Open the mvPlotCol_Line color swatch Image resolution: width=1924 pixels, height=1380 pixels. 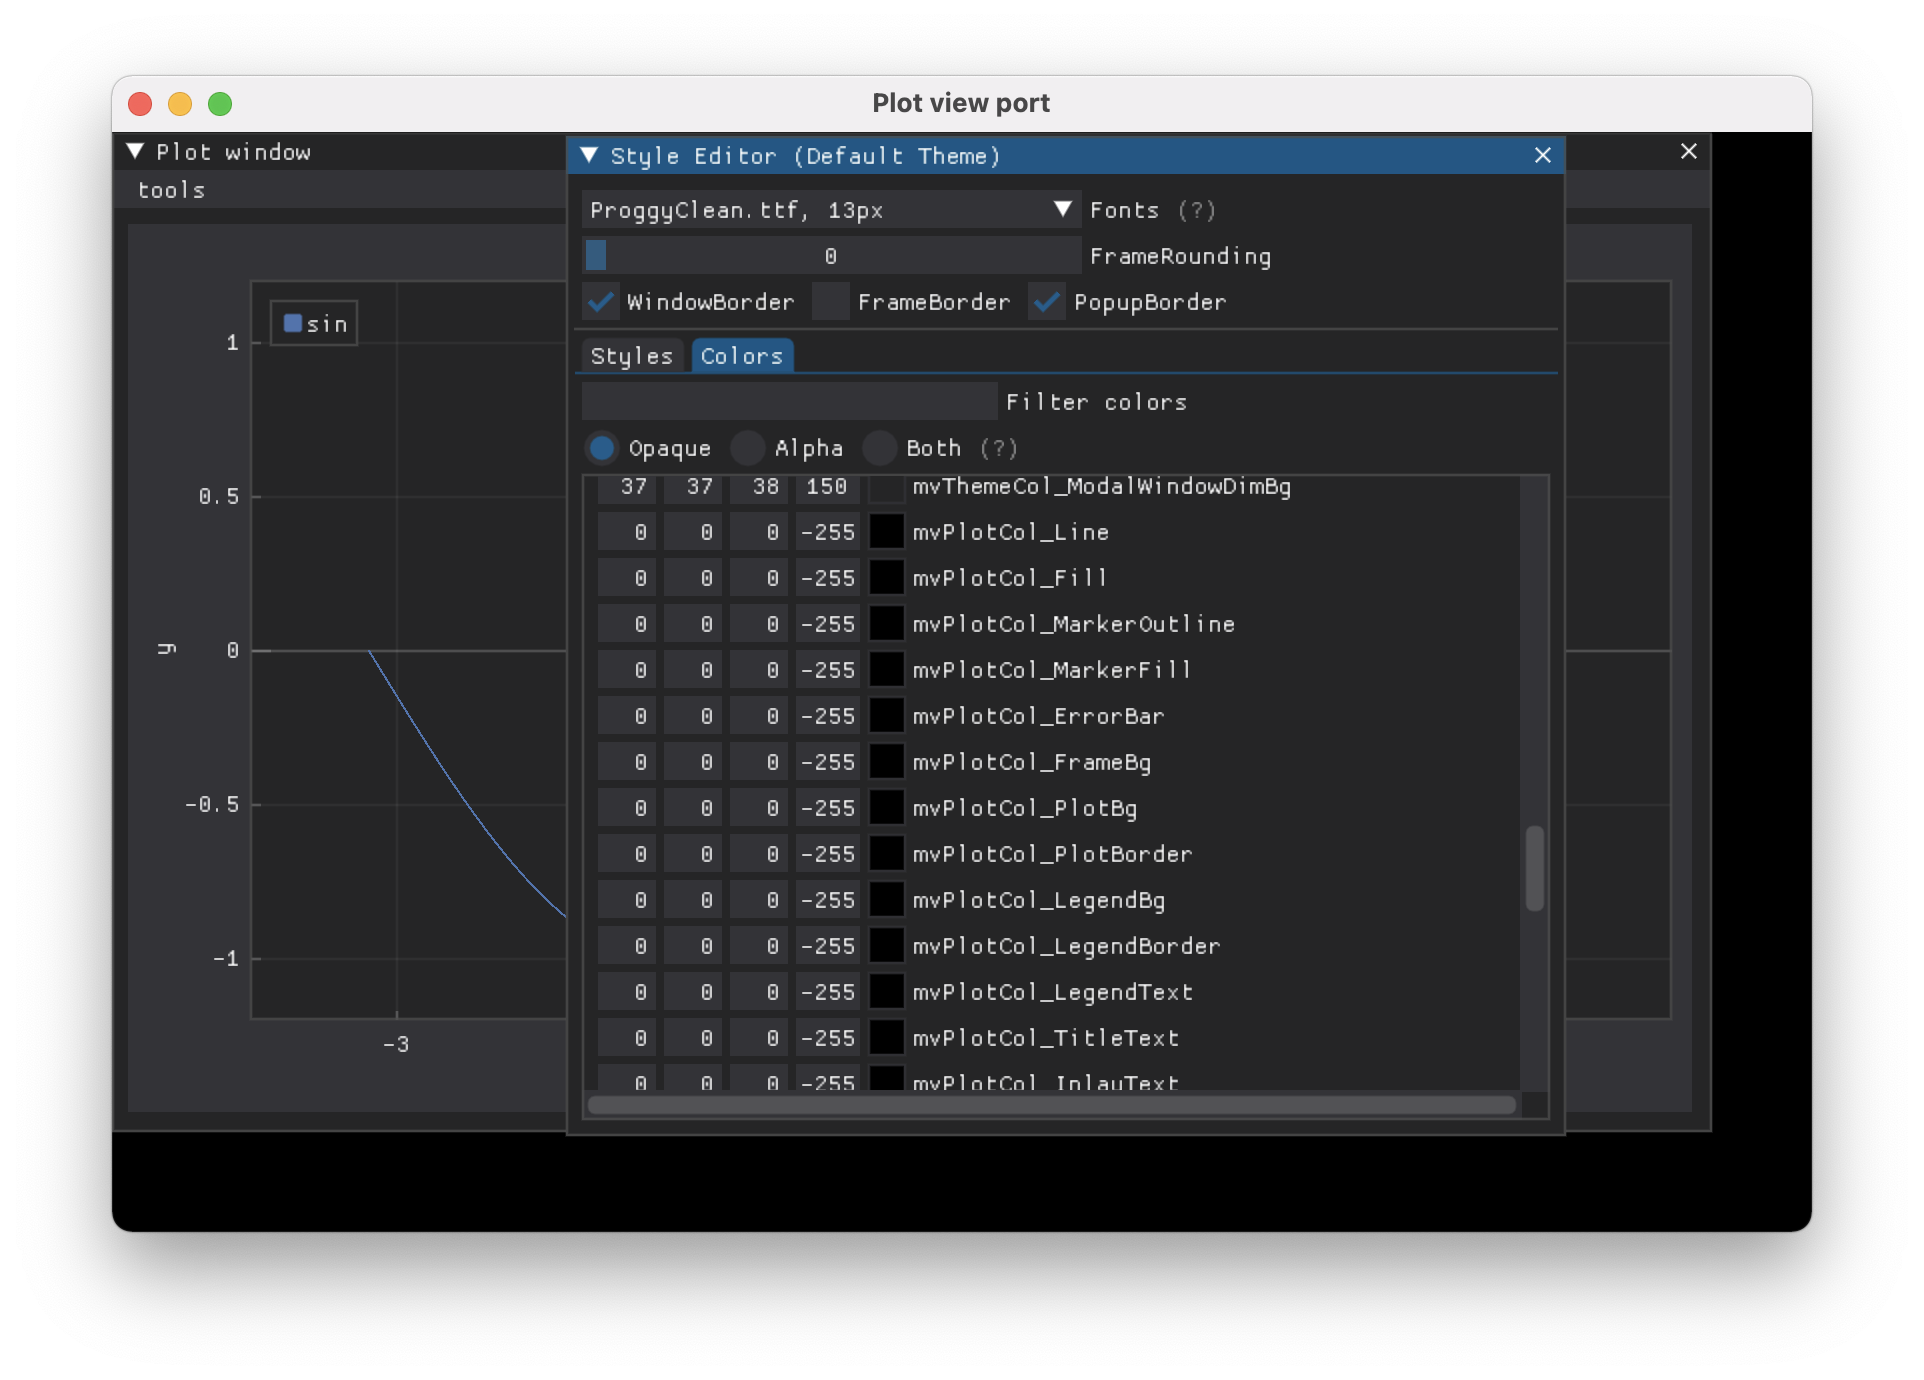pyautogui.click(x=886, y=532)
